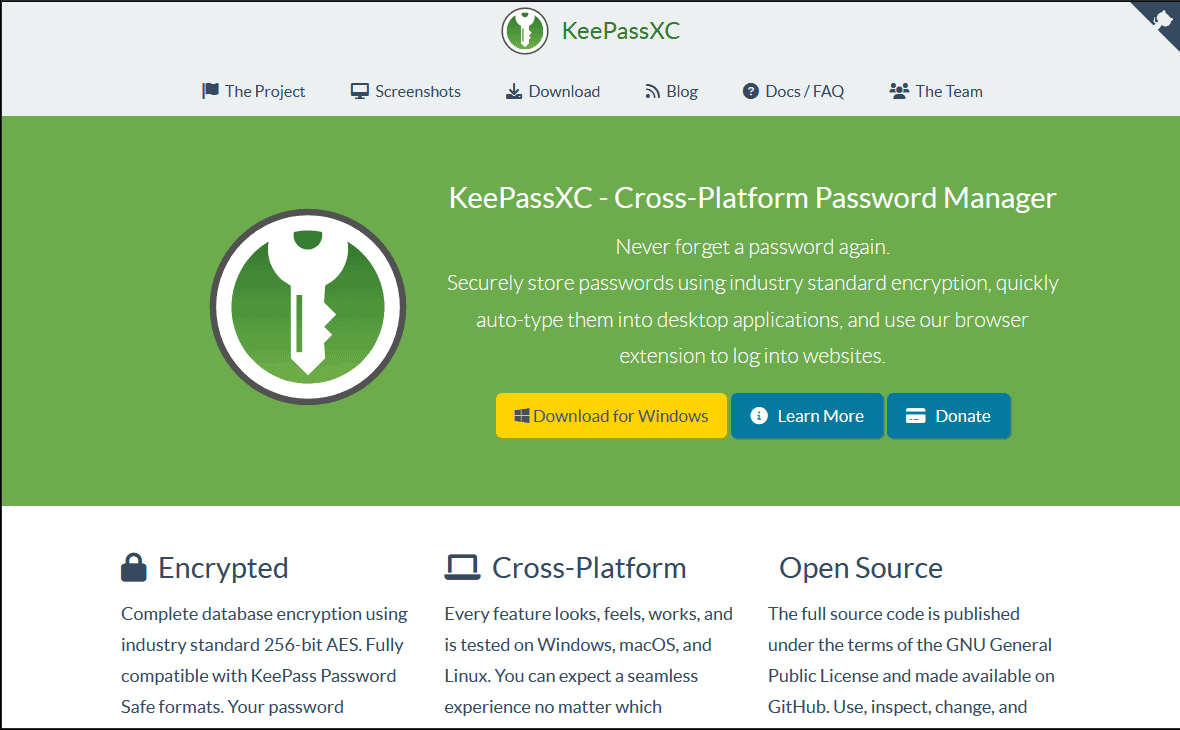Image resolution: width=1180 pixels, height=730 pixels.
Task: Click the info icon inside Learn More button
Action: coord(760,415)
